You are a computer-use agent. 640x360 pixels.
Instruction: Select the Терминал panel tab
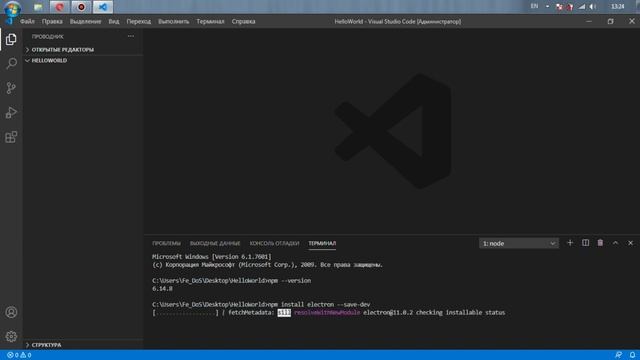pos(322,243)
